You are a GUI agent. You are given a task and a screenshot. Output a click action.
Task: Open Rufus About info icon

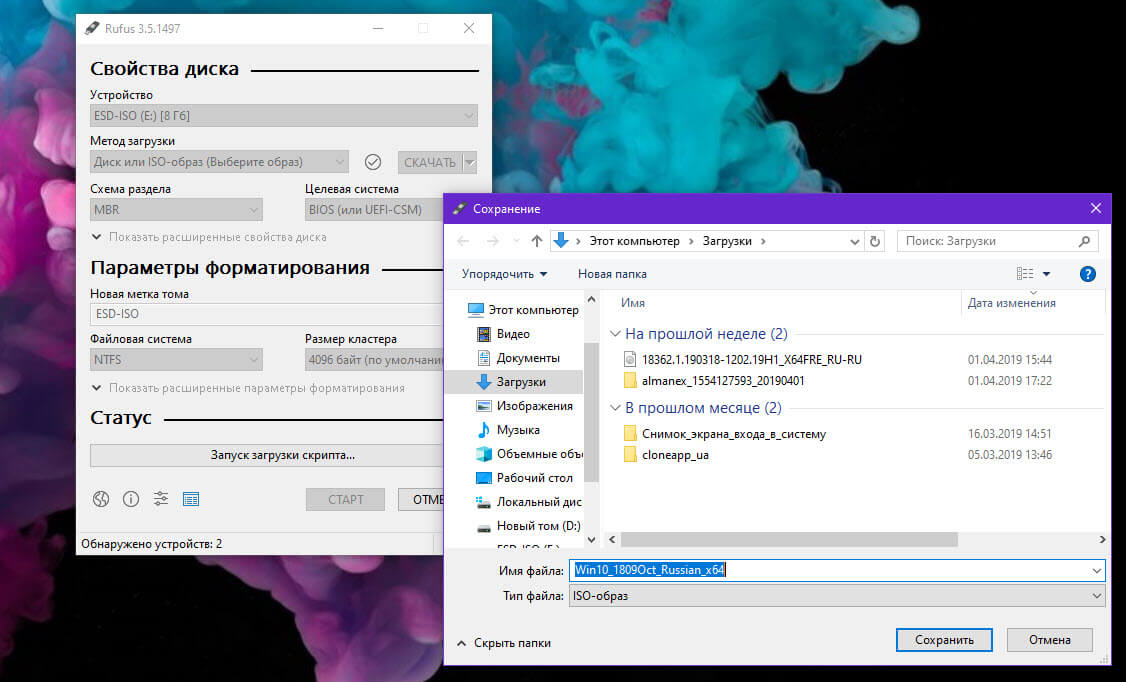(x=131, y=499)
